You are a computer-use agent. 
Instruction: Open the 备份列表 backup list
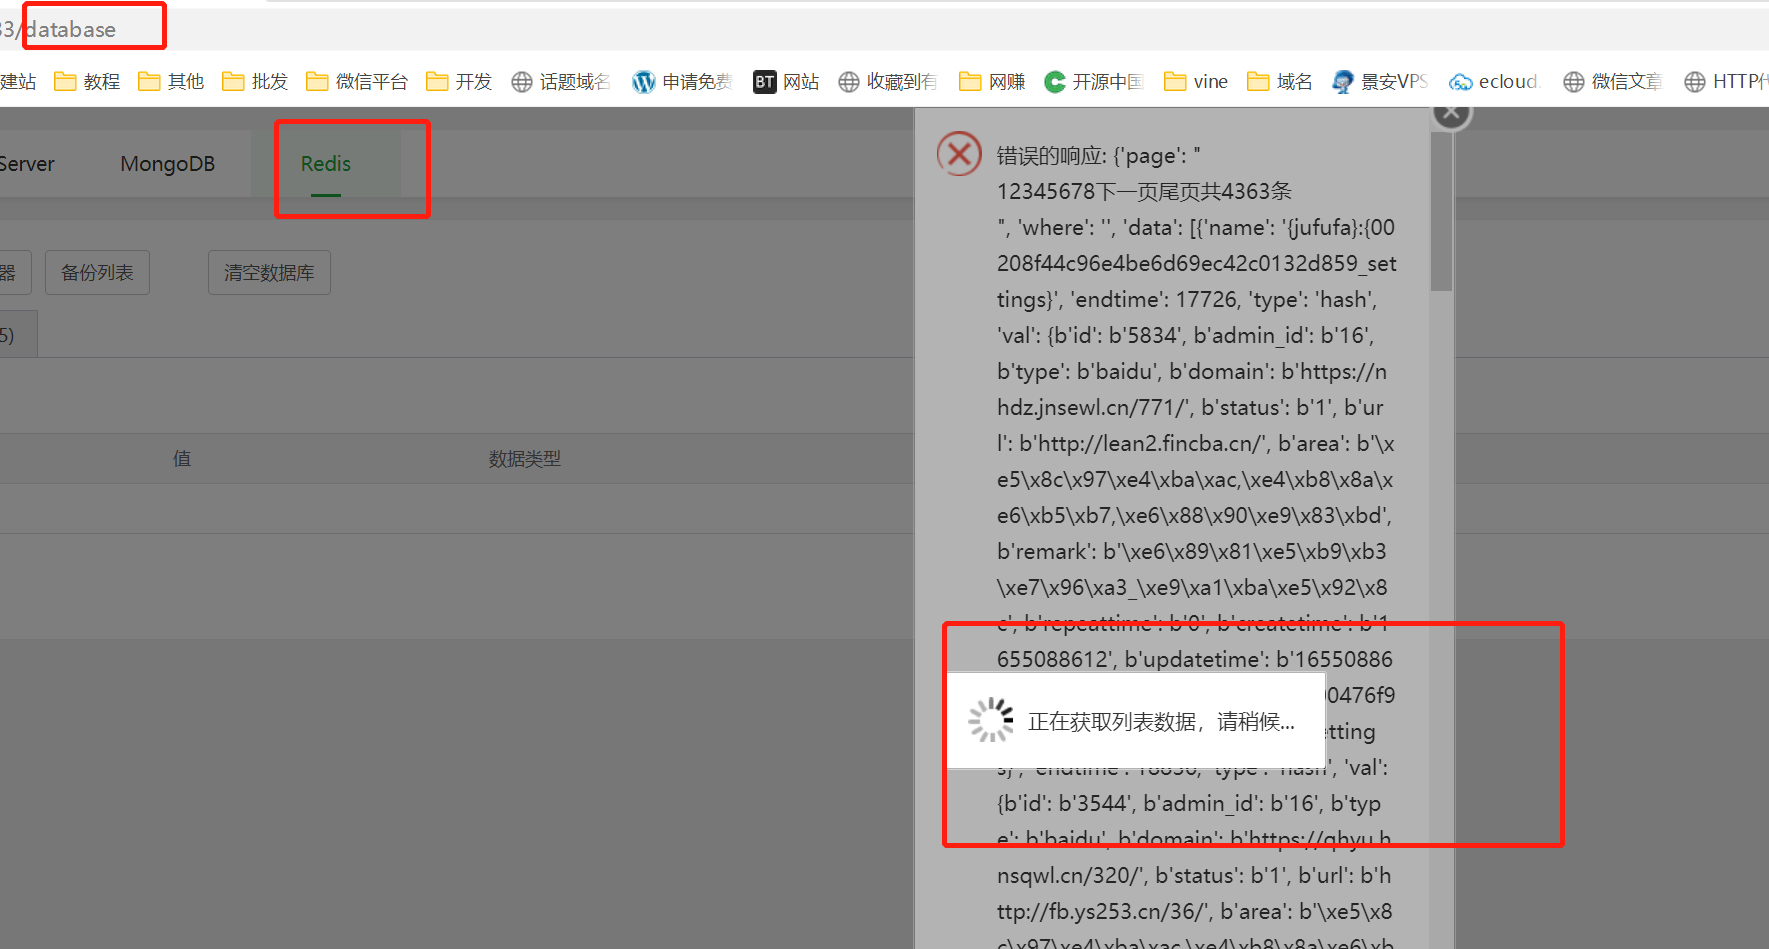(97, 273)
